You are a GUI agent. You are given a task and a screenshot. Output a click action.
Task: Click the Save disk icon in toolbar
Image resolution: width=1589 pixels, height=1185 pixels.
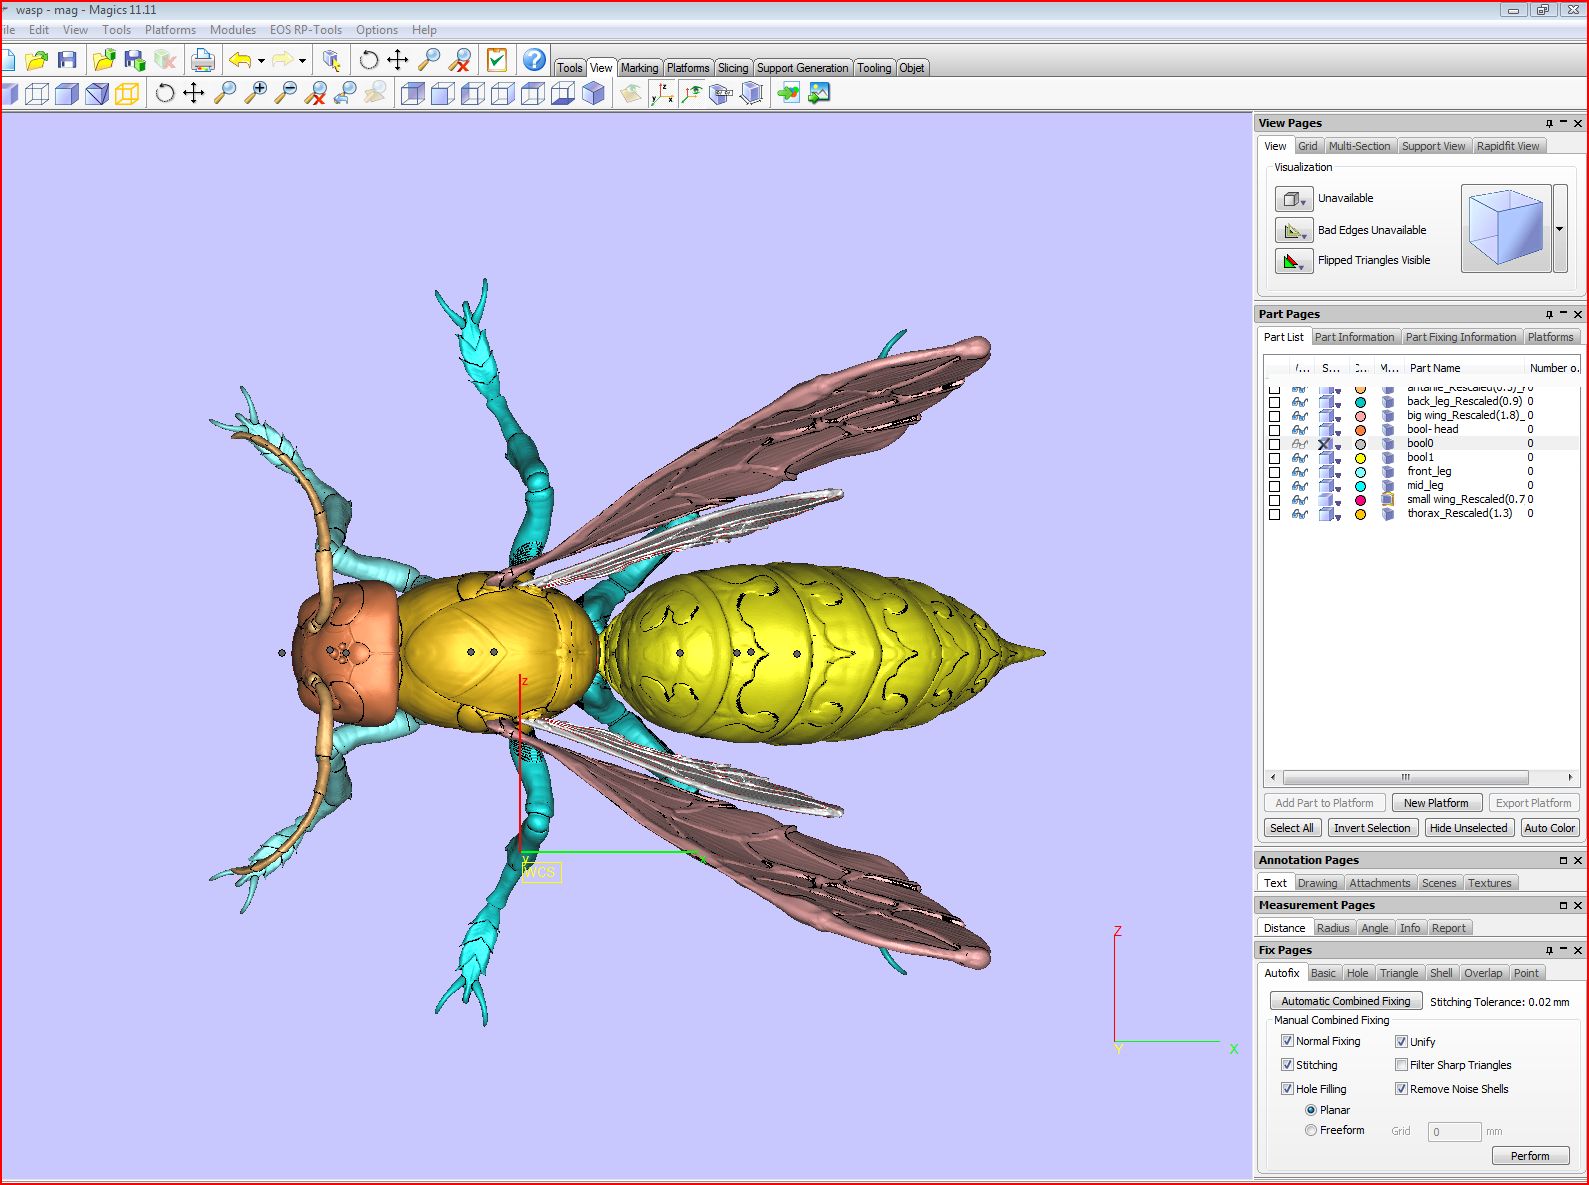67,61
